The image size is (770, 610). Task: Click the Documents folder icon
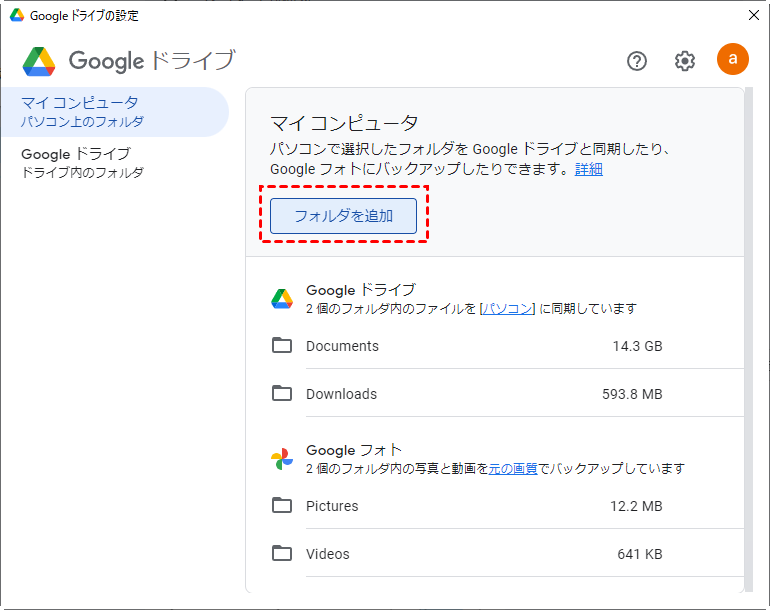point(282,345)
